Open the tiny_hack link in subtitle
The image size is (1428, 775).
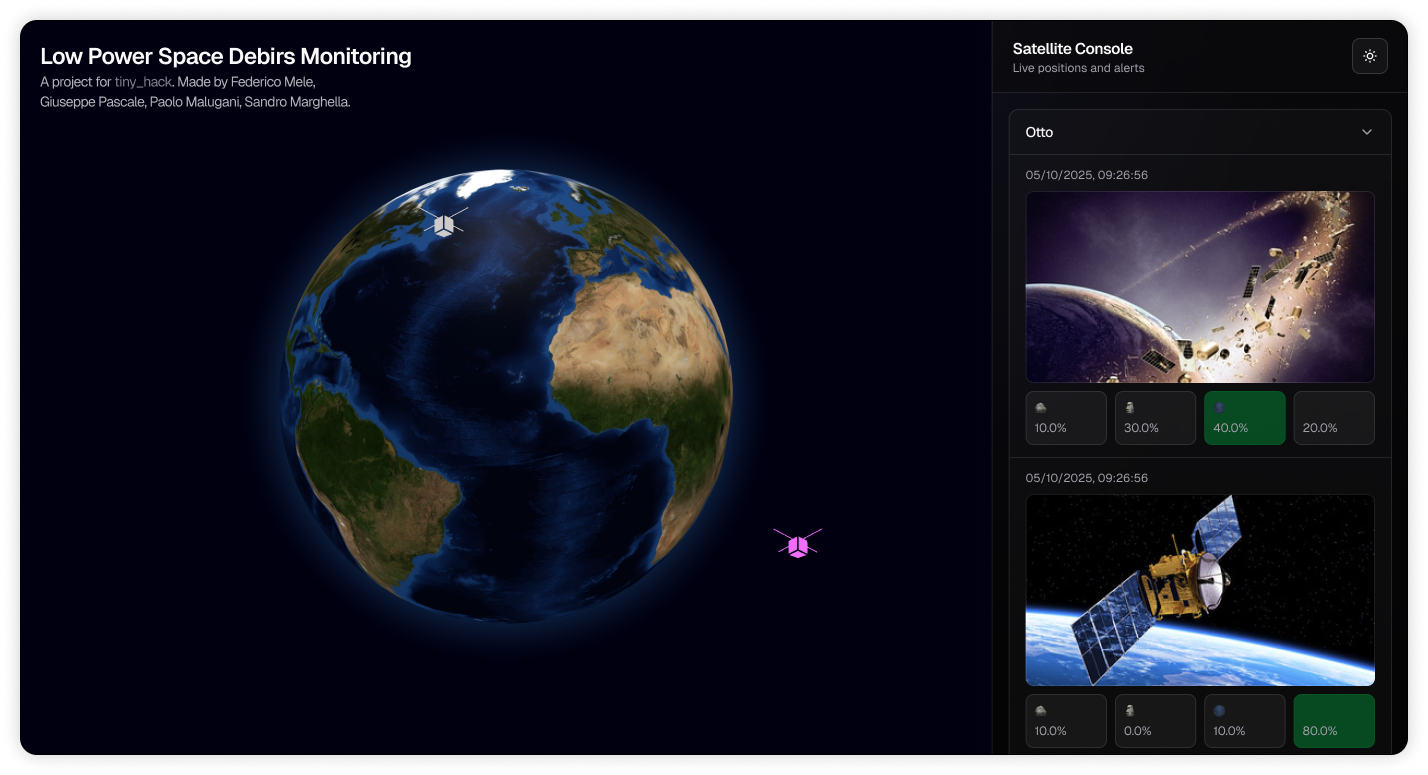click(x=143, y=82)
